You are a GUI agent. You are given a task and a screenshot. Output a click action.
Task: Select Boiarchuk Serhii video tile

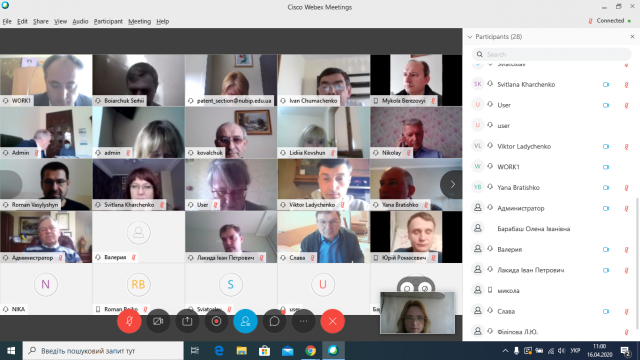[138, 80]
